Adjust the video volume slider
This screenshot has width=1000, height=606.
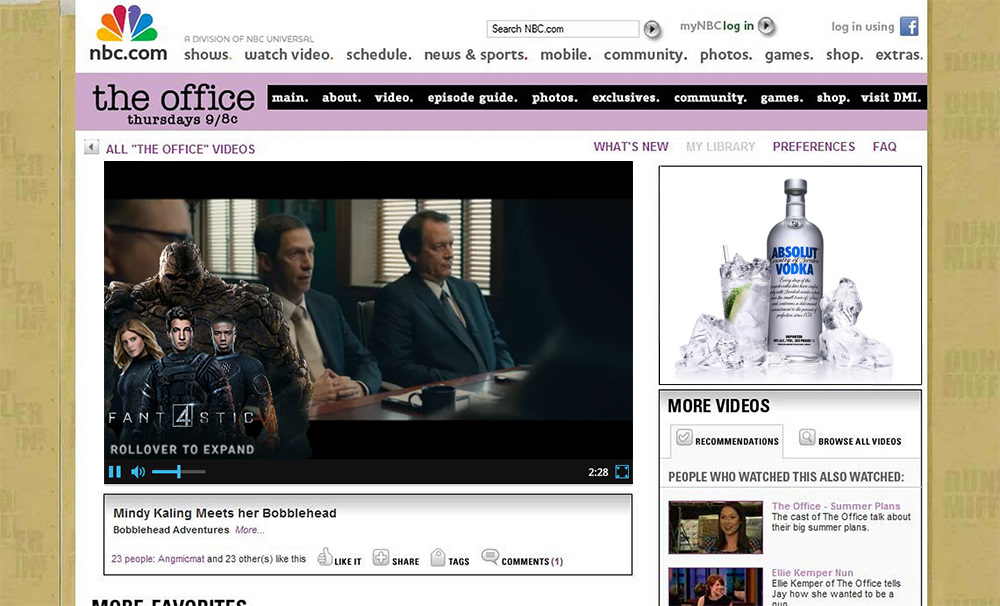179,471
